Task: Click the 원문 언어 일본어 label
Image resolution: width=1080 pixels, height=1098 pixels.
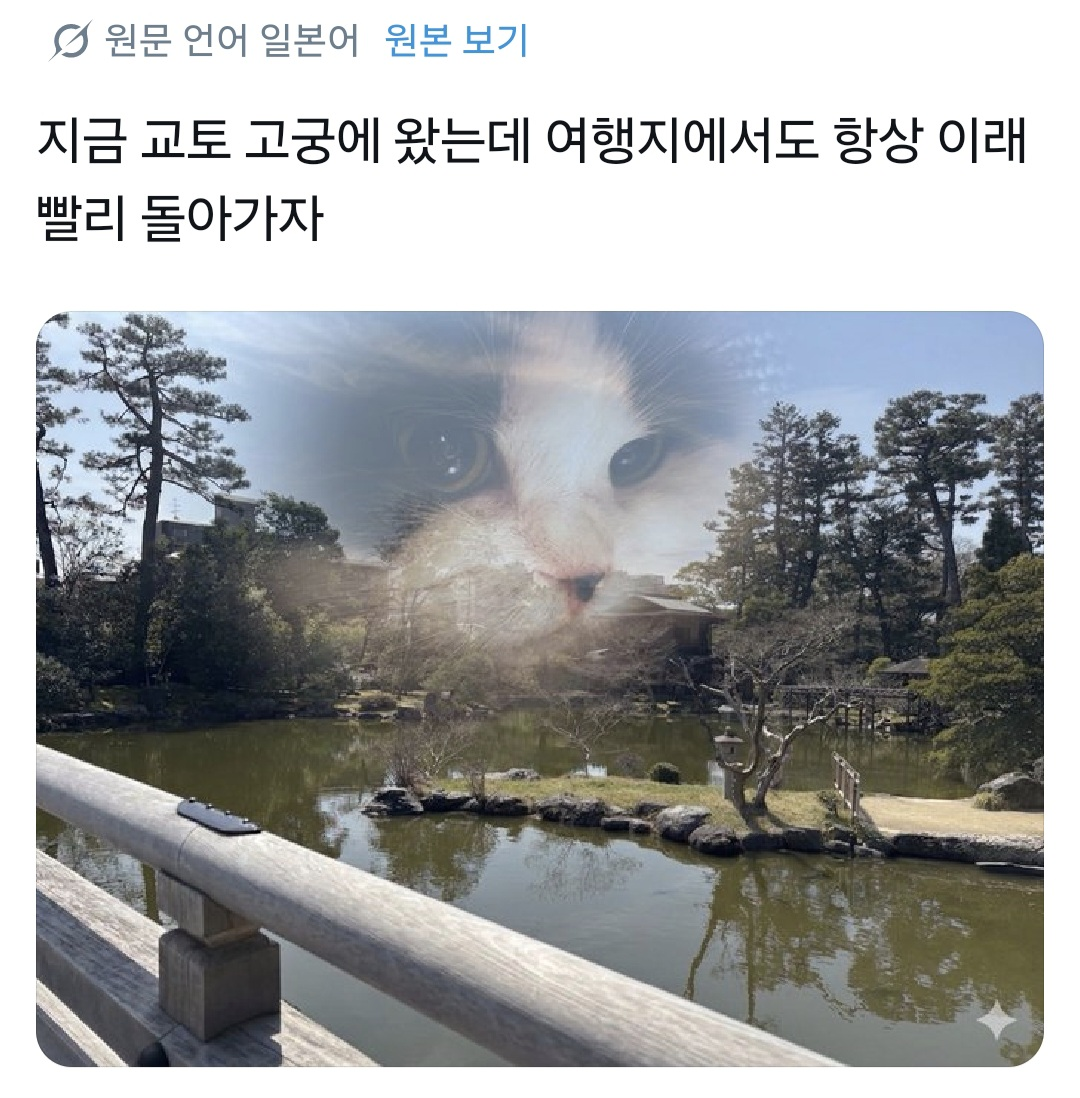Action: tap(231, 40)
